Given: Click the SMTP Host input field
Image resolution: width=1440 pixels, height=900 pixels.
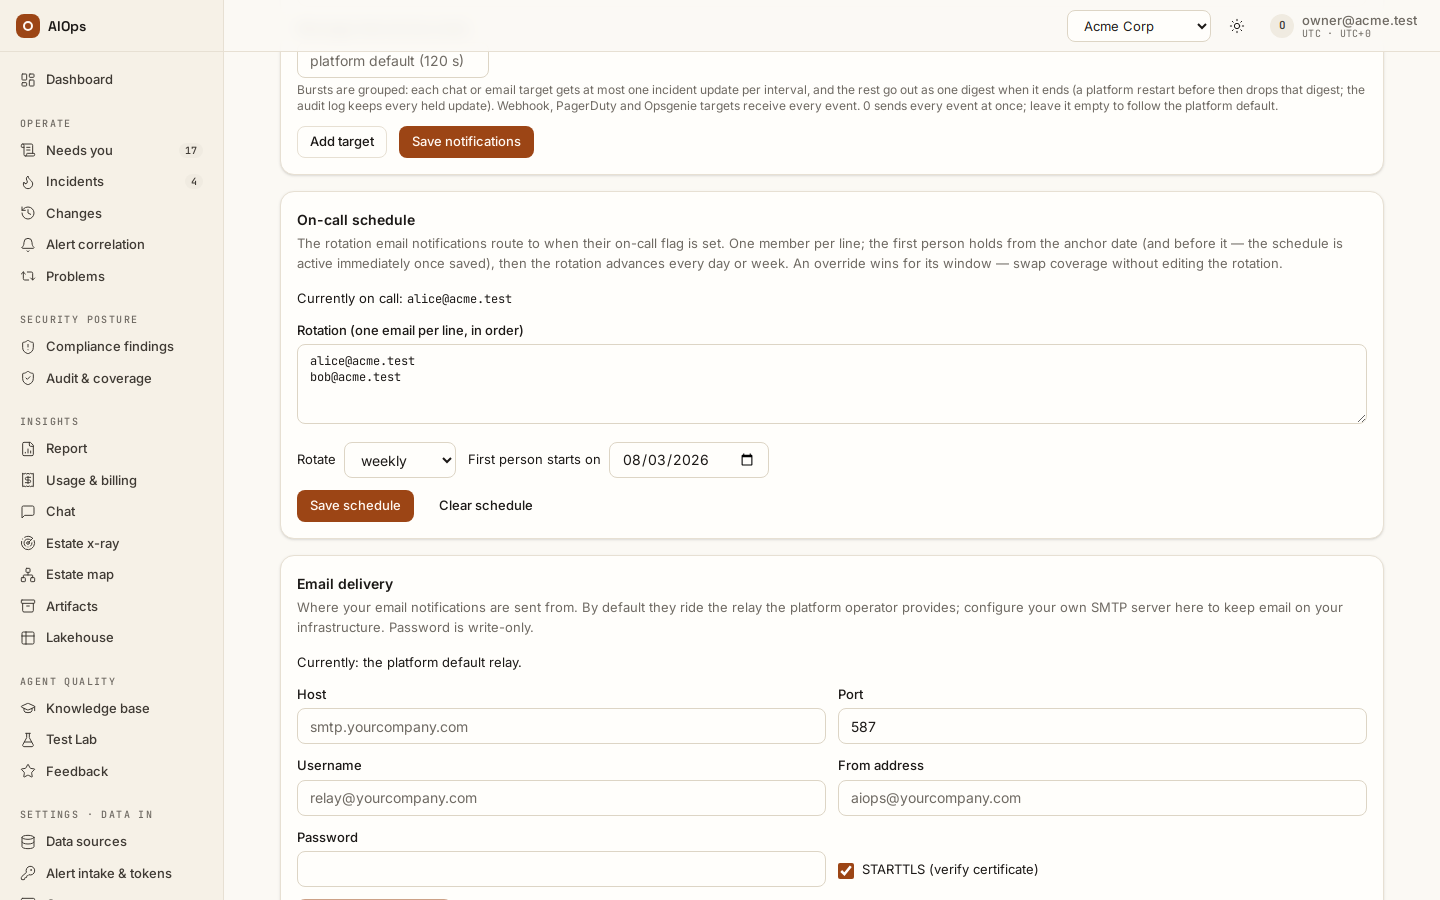Looking at the screenshot, I should click(561, 727).
